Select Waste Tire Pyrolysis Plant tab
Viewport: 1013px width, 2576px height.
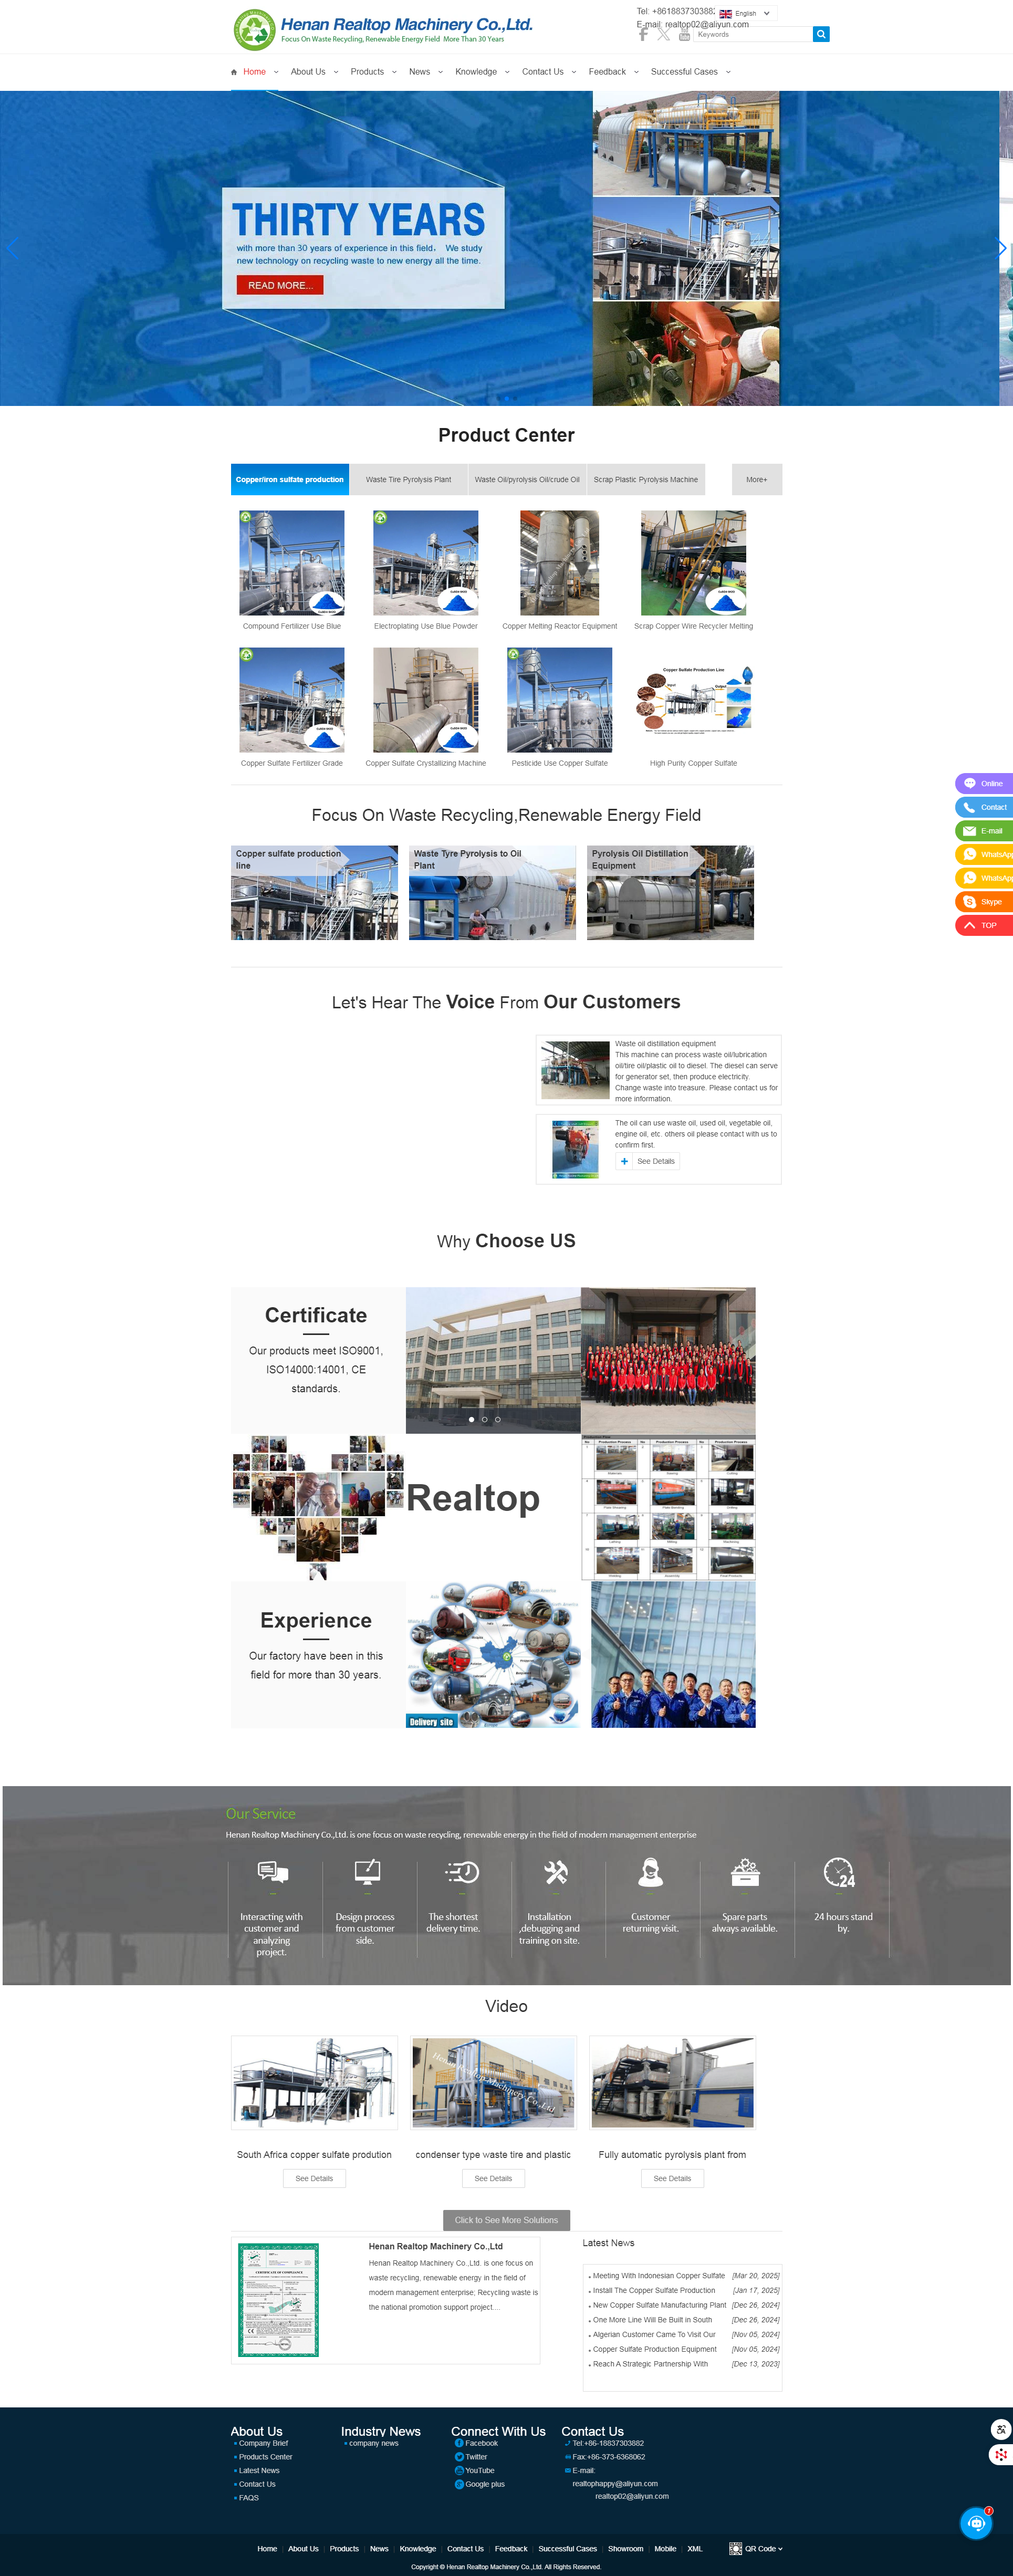coord(408,479)
